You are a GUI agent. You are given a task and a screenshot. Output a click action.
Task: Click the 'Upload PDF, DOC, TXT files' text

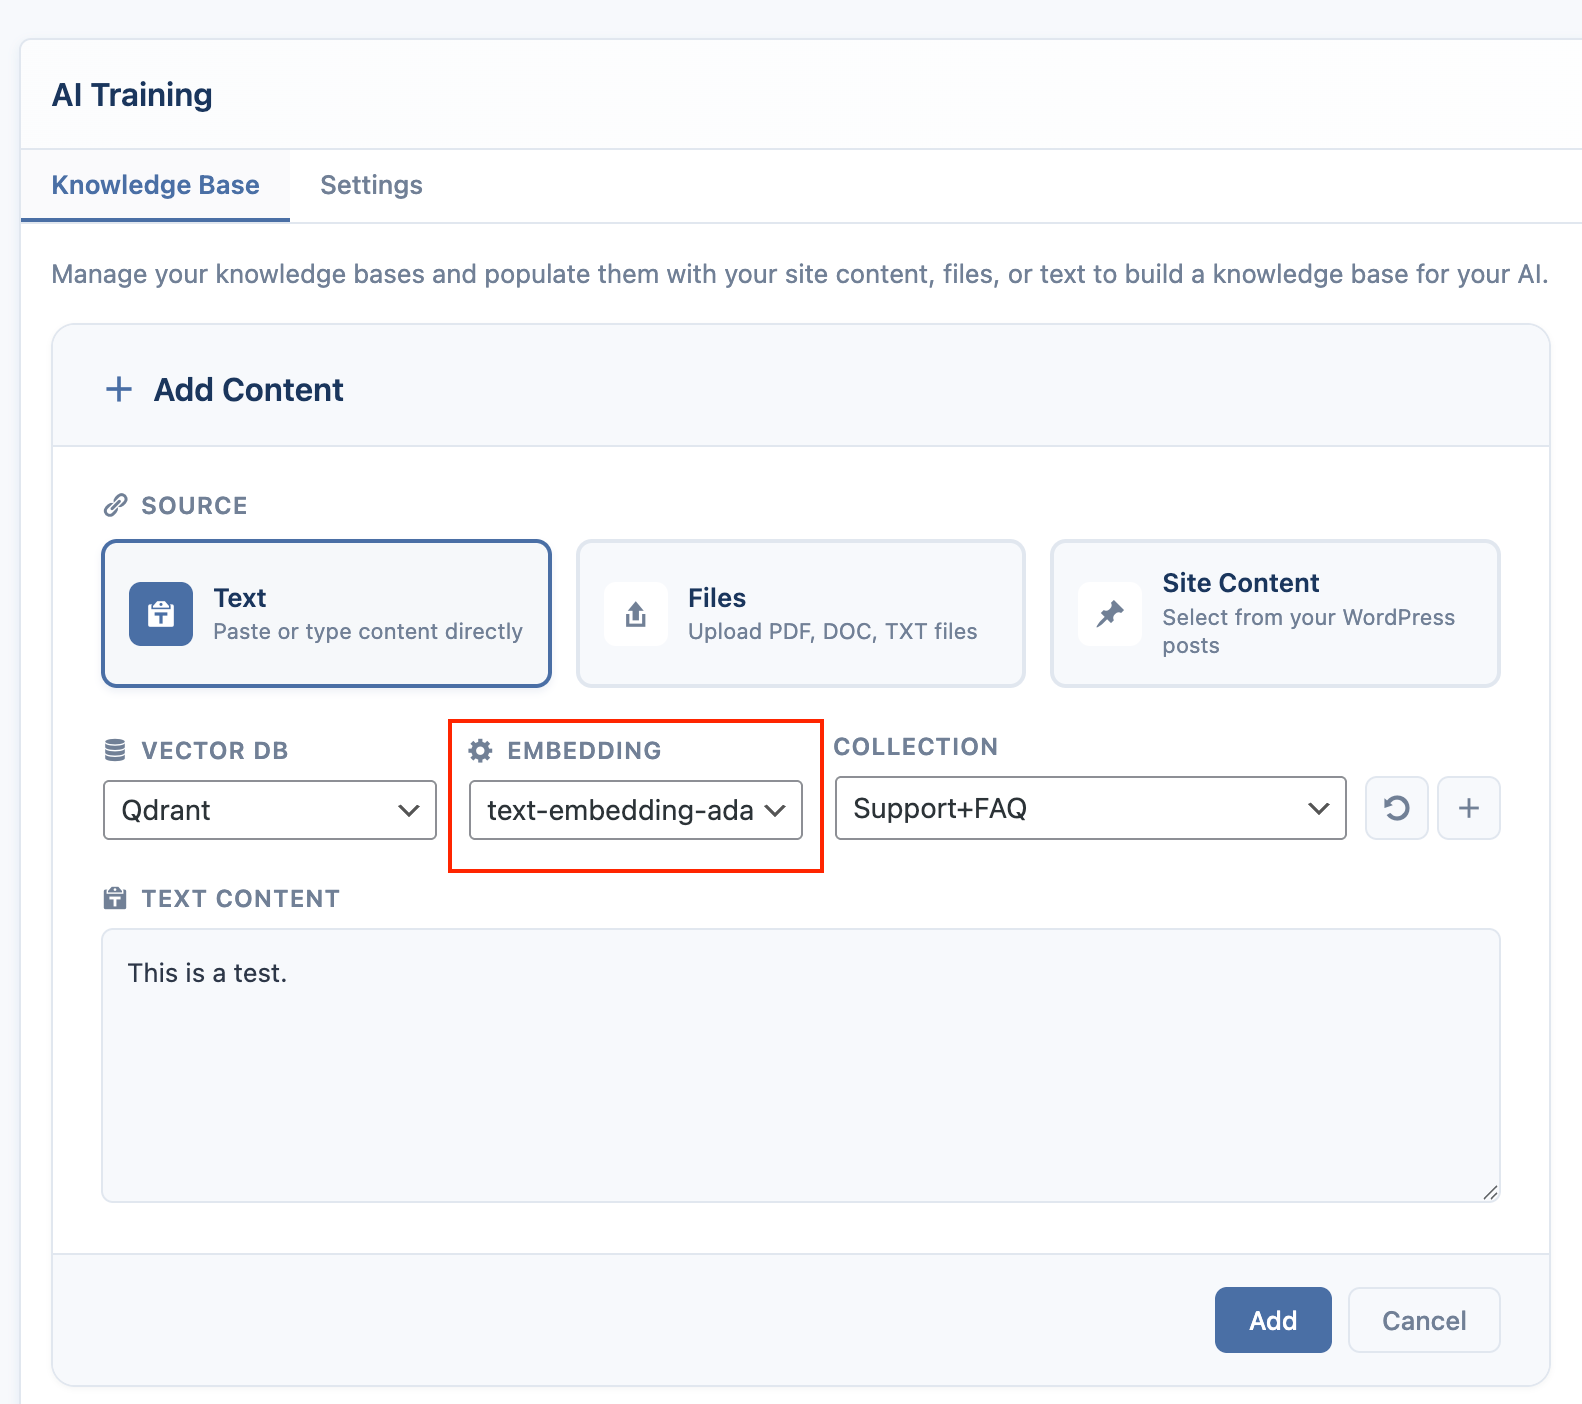[x=833, y=631]
